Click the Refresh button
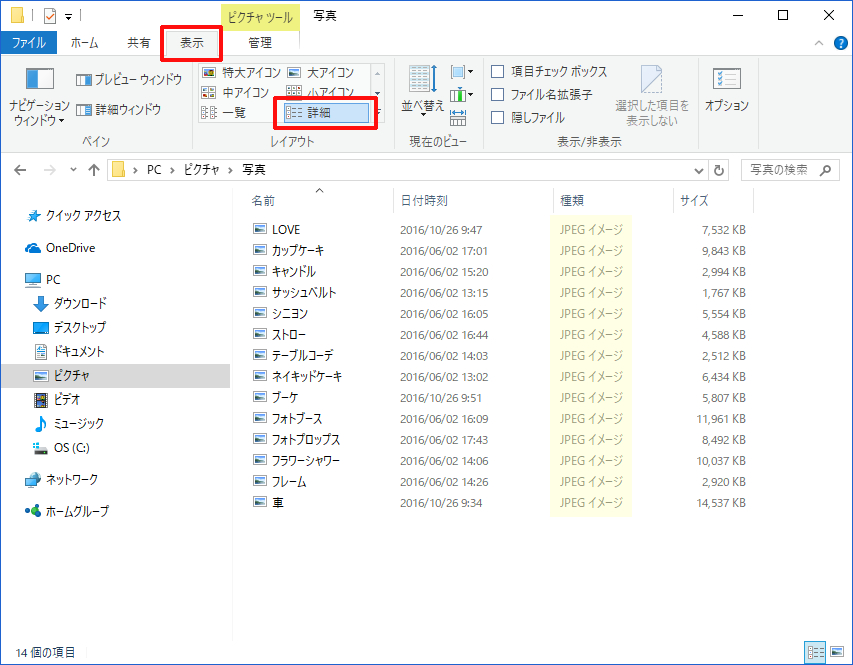 tap(719, 170)
